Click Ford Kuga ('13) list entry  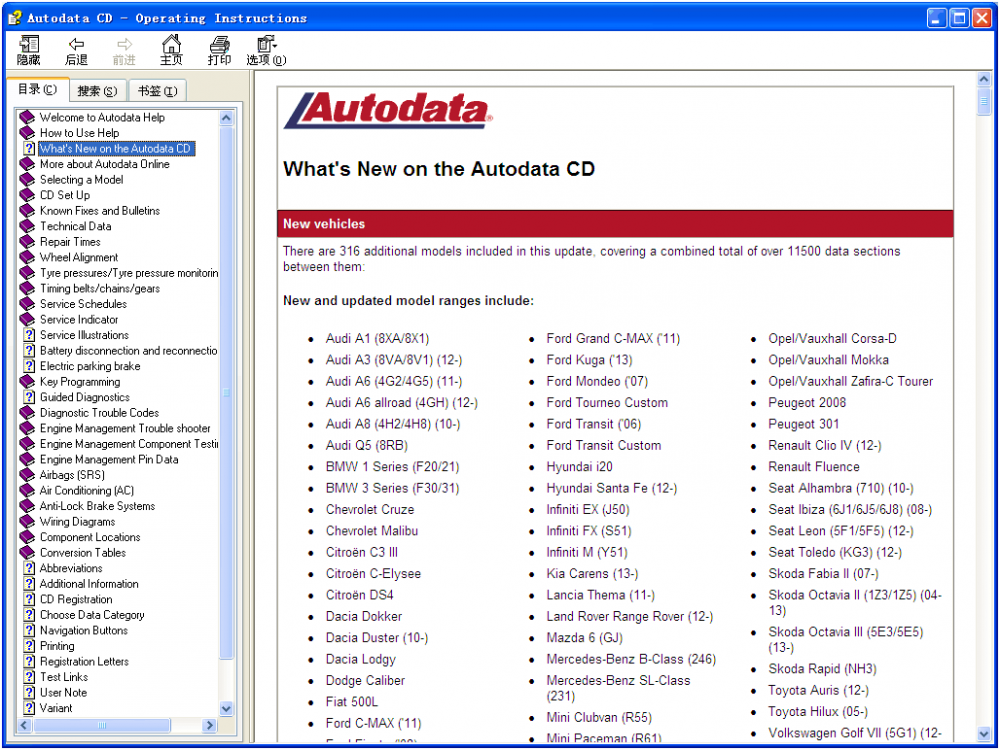coord(589,360)
